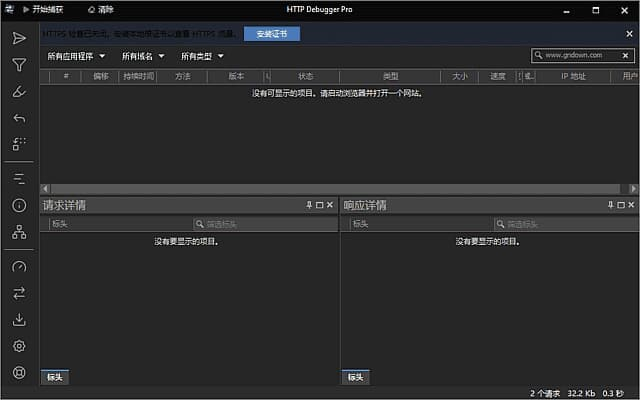Select the 标头 tab under response details
640x400 pixels.
(356, 377)
